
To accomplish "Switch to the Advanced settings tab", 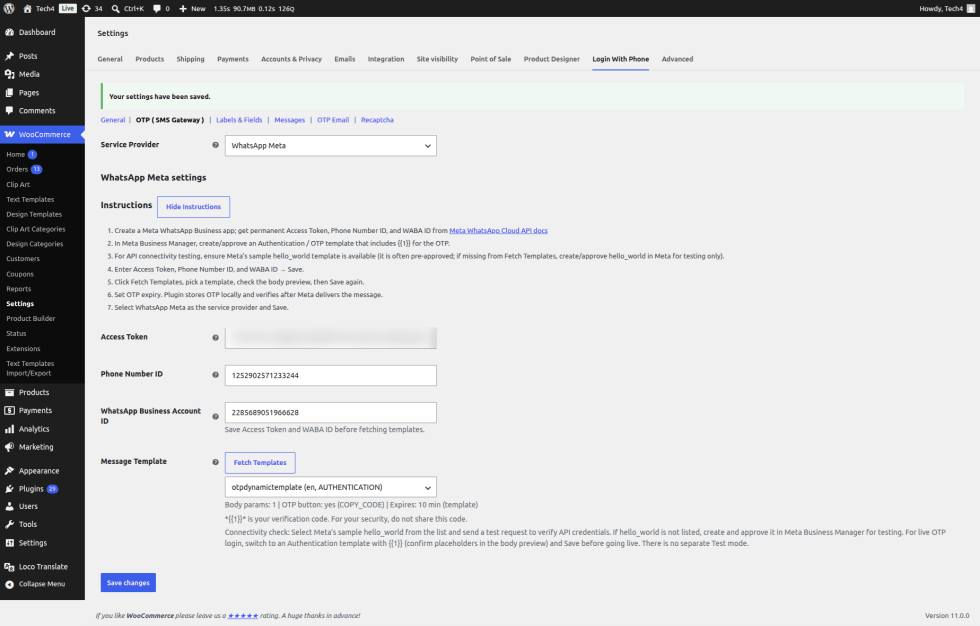I will pyautogui.click(x=677, y=59).
